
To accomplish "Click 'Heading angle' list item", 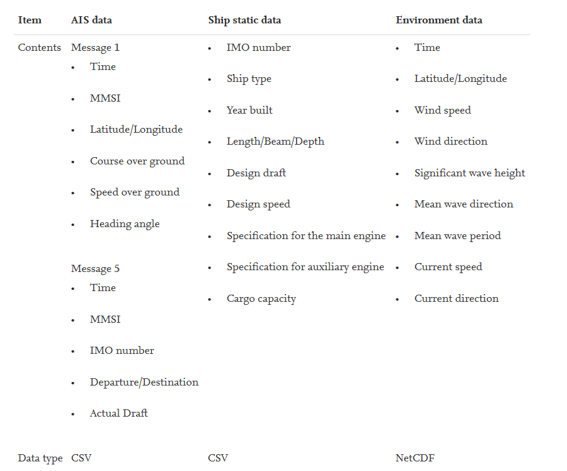I will tap(124, 224).
